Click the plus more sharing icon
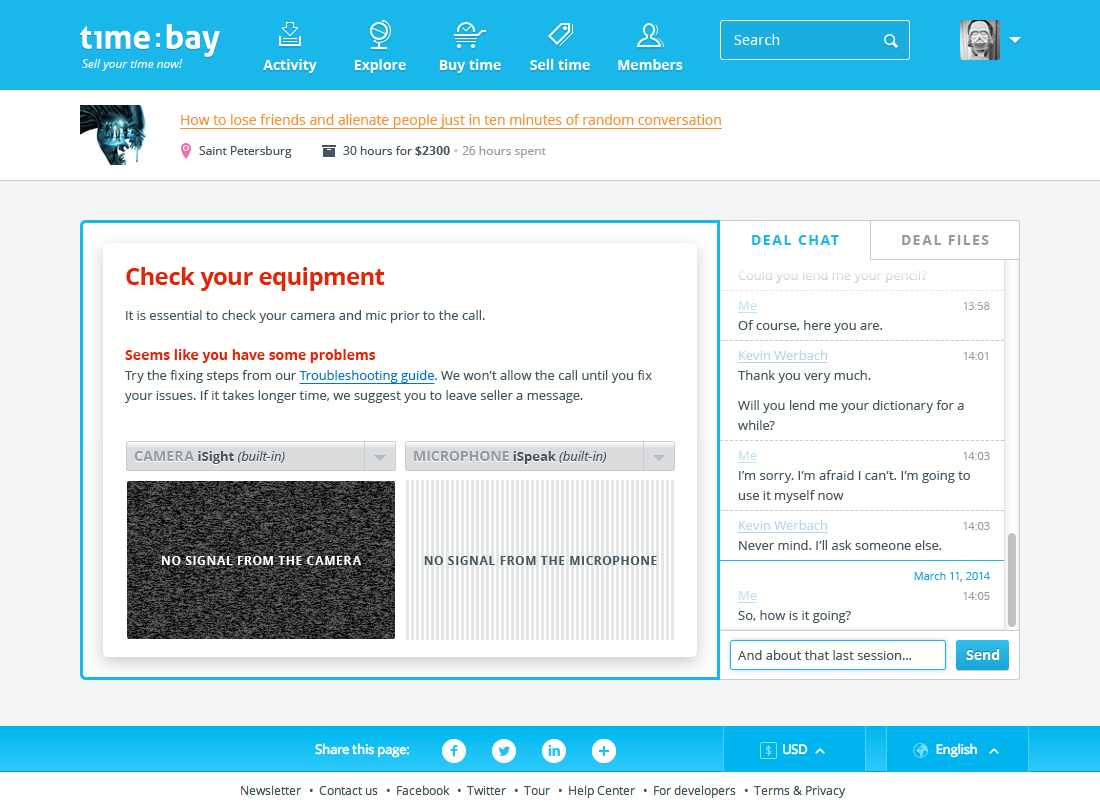Image resolution: width=1100 pixels, height=810 pixels. point(604,751)
